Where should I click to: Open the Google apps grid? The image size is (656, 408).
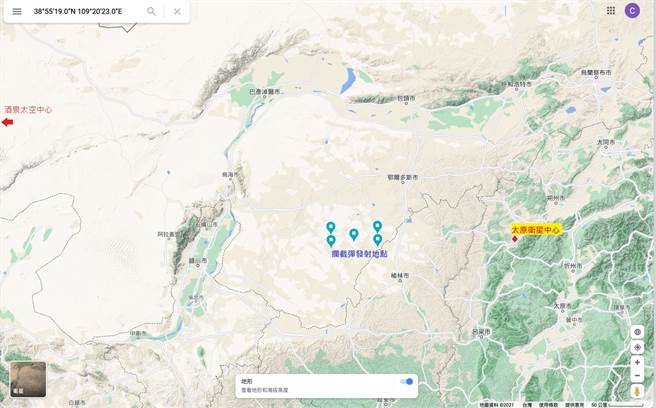coord(611,10)
